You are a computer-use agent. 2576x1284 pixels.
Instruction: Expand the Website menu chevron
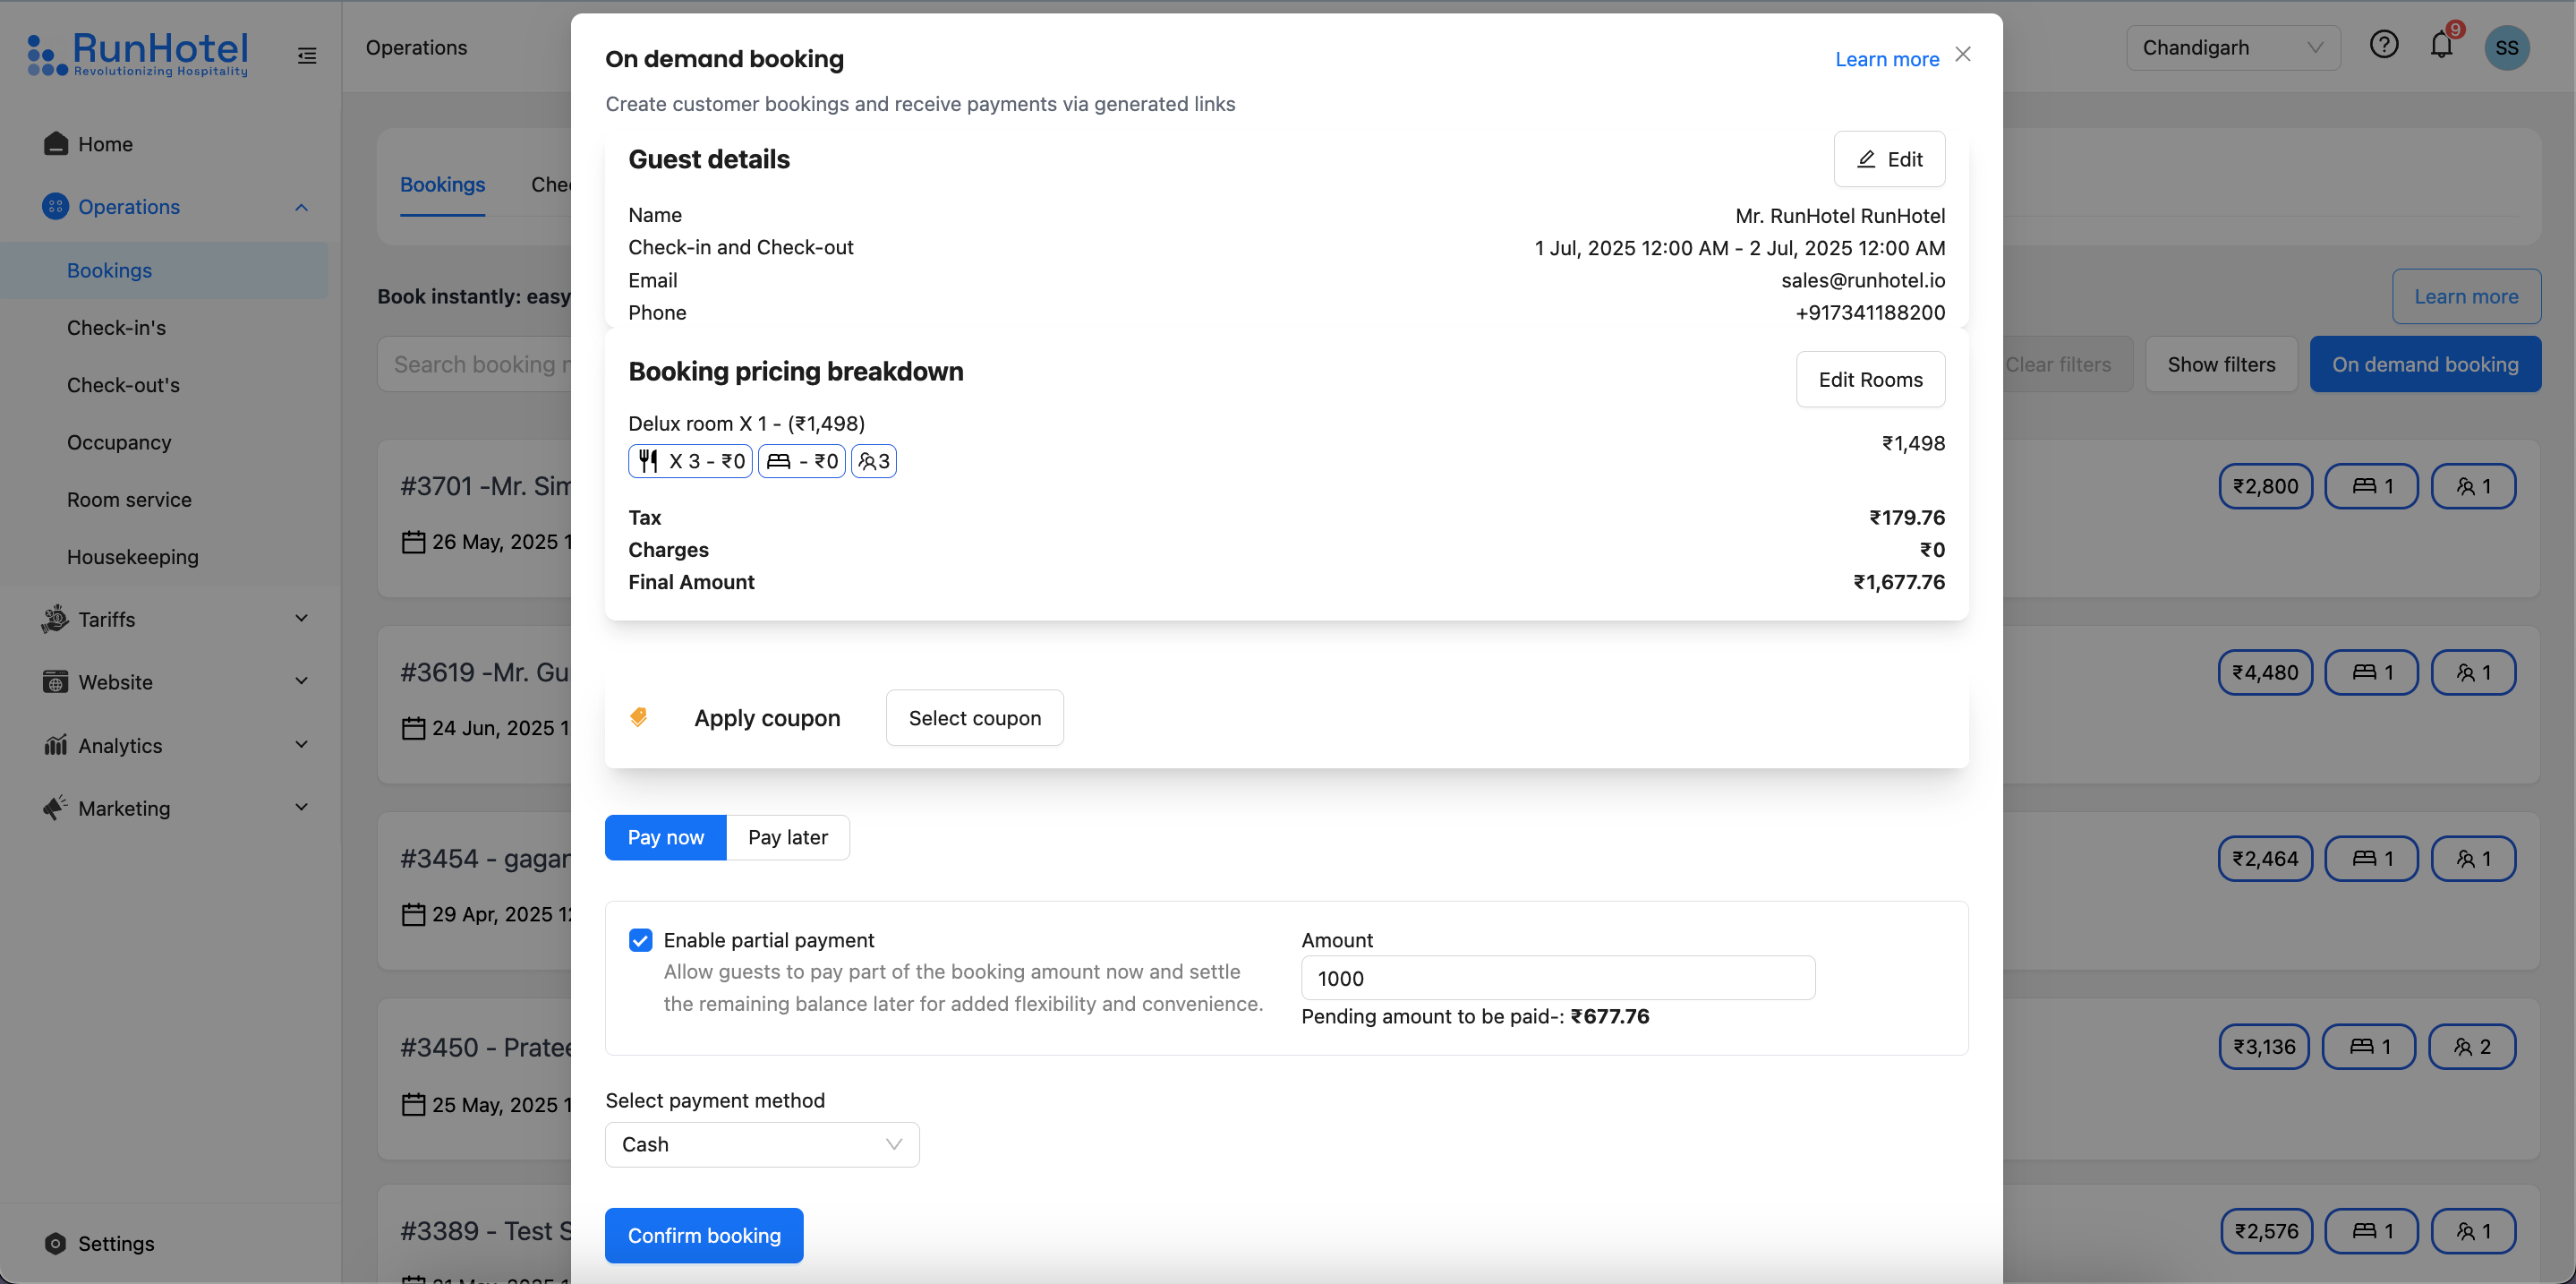[301, 682]
